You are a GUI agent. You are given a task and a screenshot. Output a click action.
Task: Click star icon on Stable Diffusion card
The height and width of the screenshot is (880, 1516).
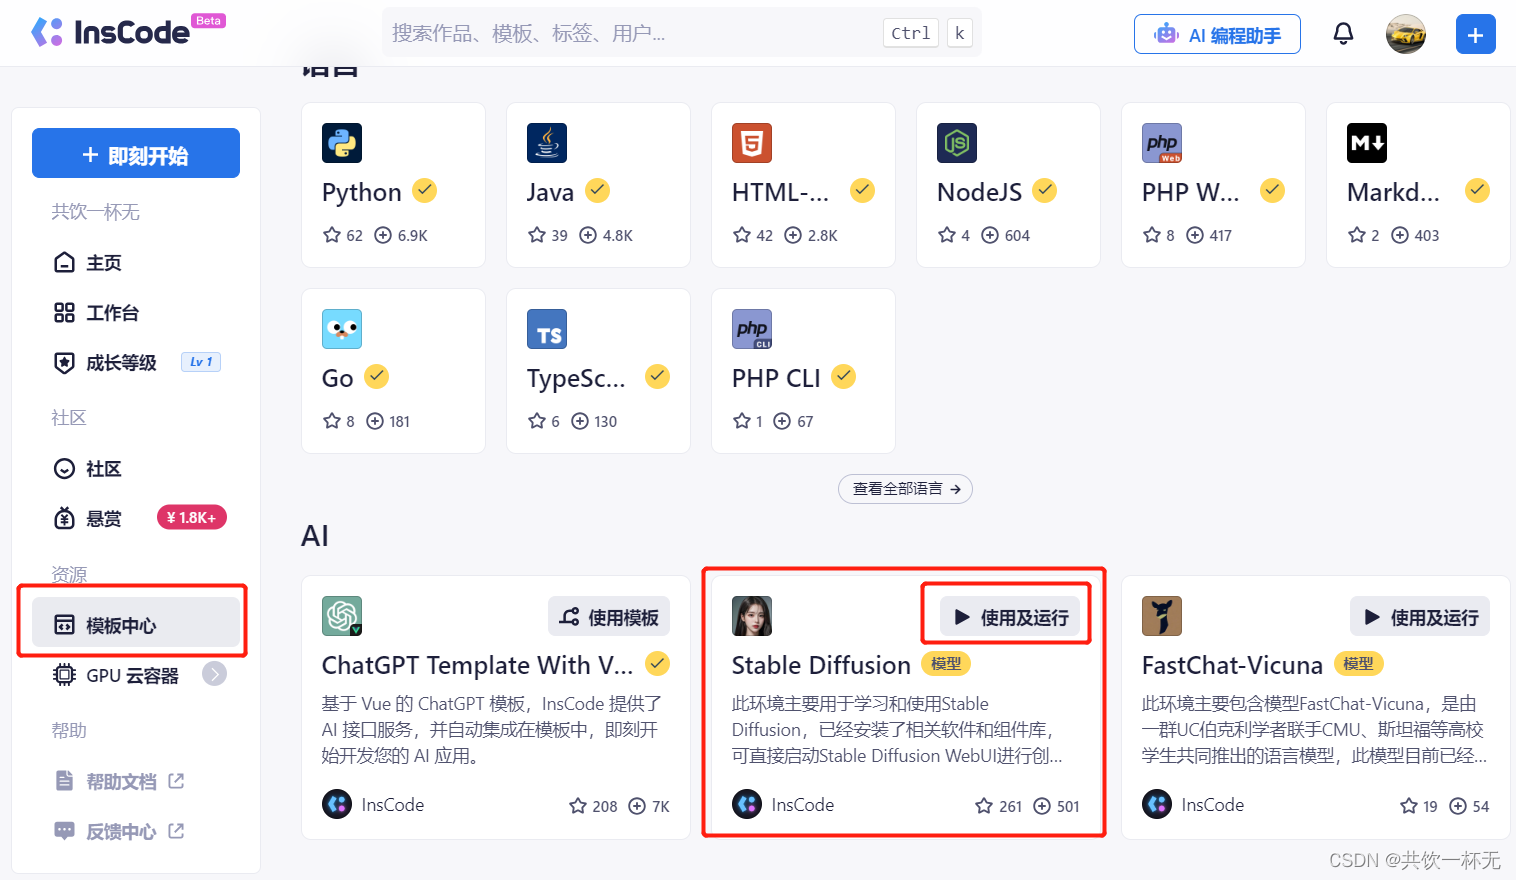coord(984,806)
